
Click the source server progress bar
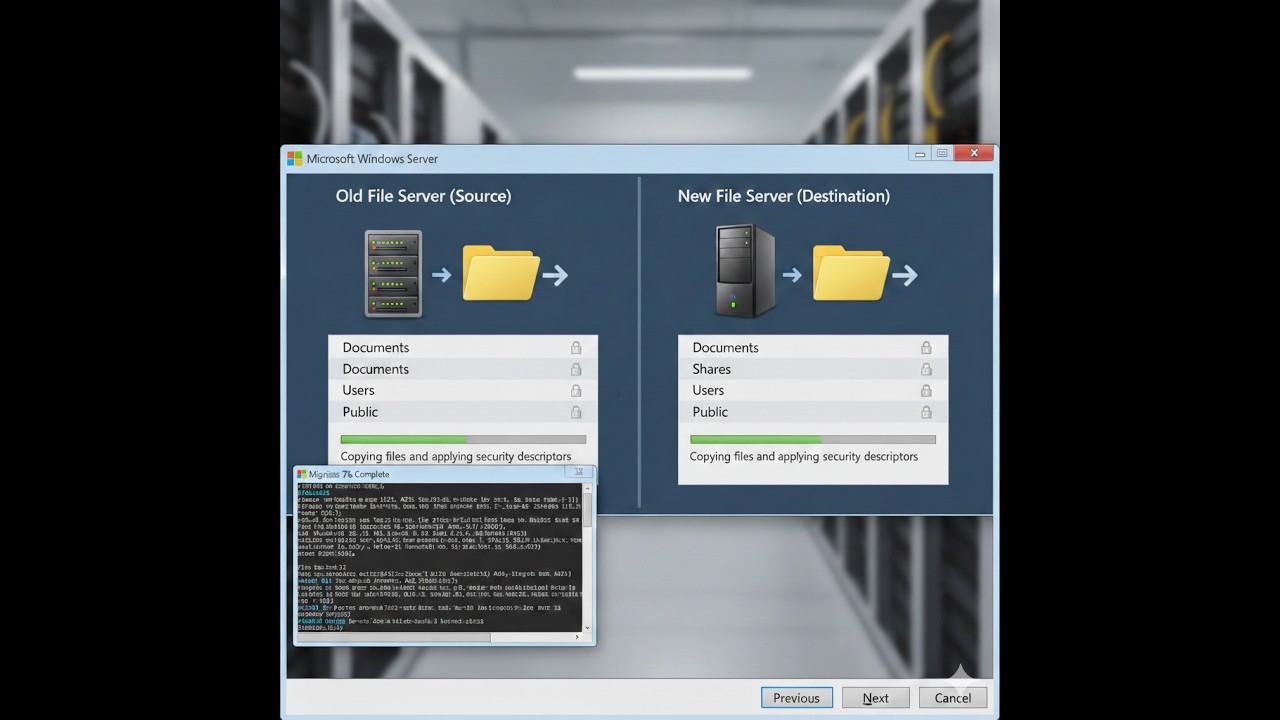(463, 439)
